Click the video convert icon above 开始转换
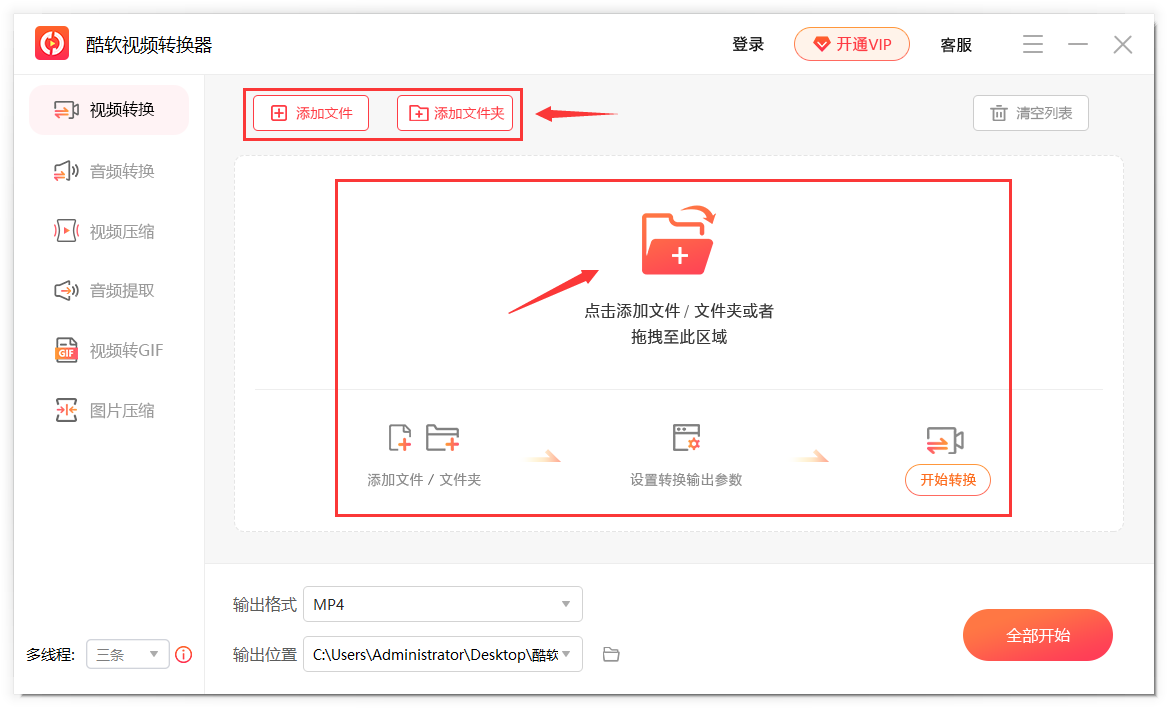The height and width of the screenshot is (708, 1168). coord(945,440)
